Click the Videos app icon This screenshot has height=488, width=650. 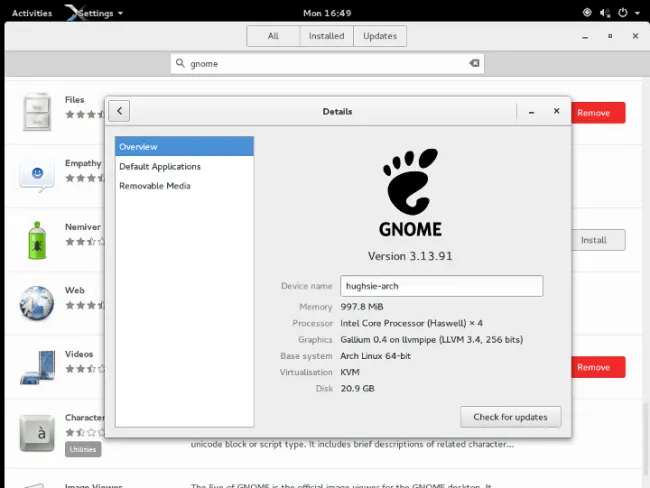pos(37,366)
